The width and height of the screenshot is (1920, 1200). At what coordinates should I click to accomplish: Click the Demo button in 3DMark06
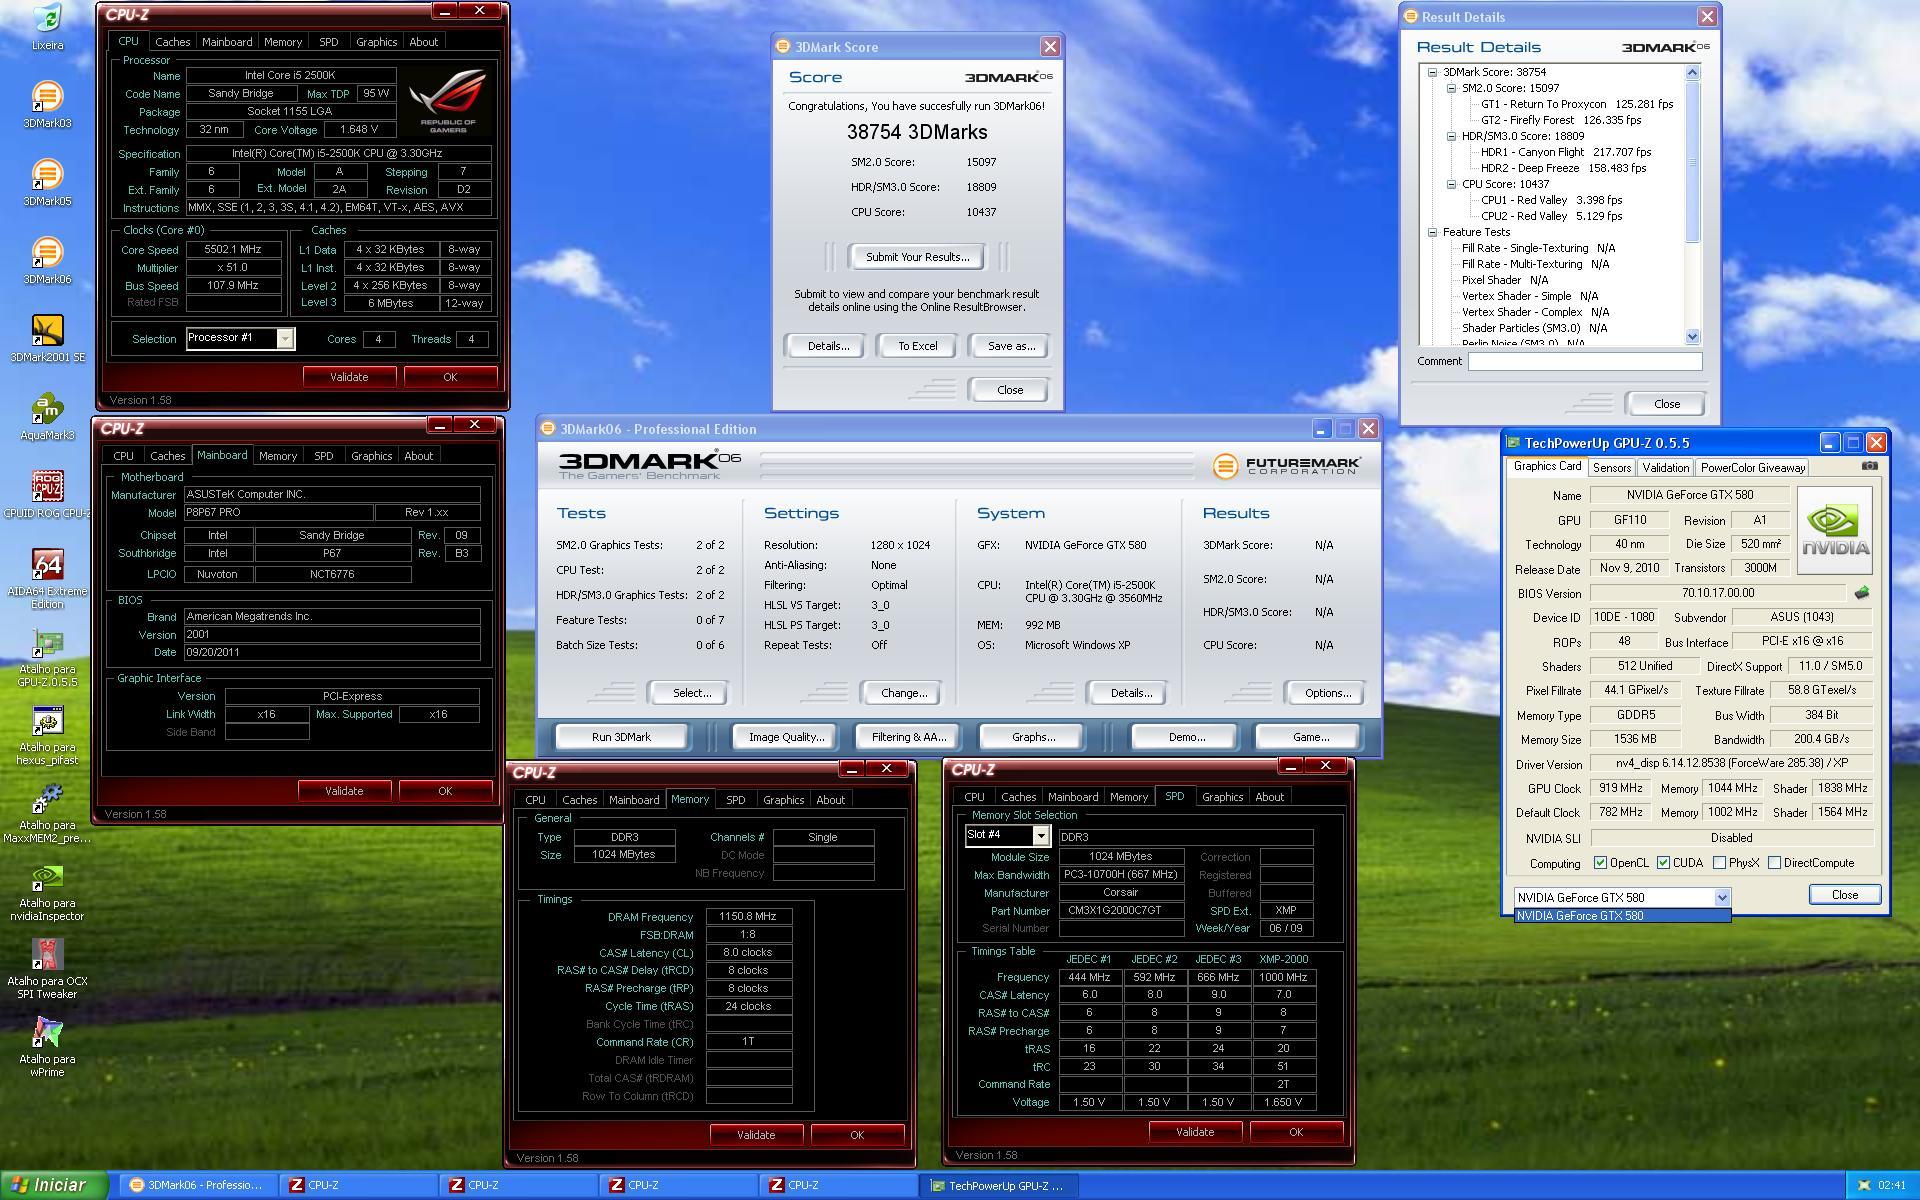point(1186,737)
